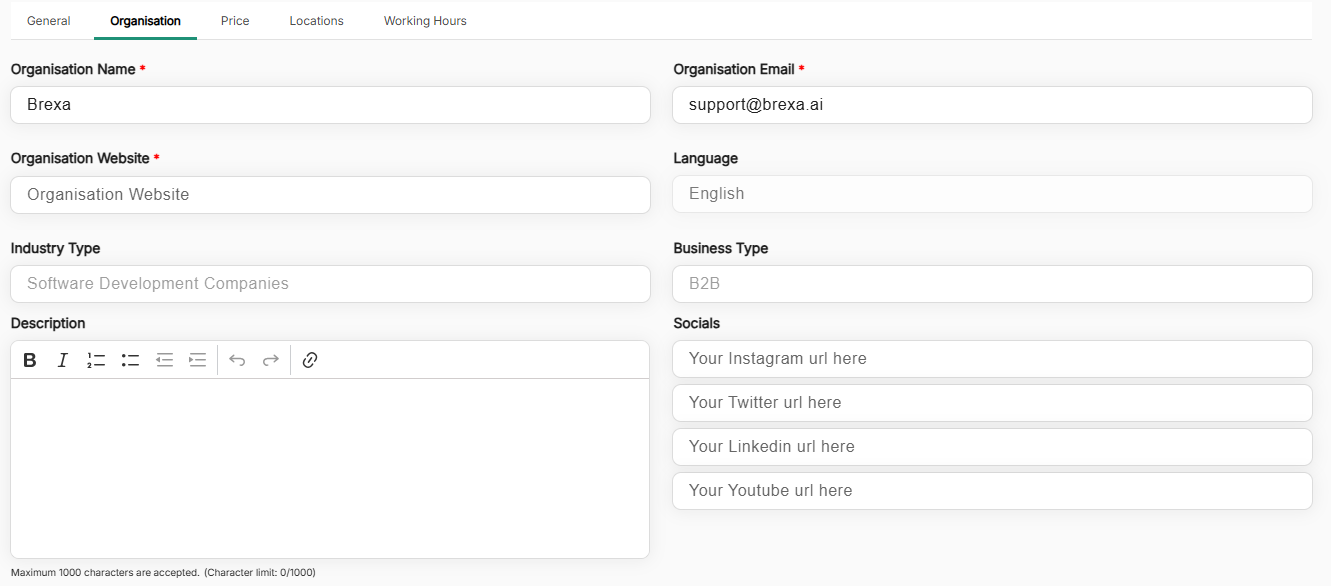Click the Organisation Email field
The width and height of the screenshot is (1331, 586).
pos(991,105)
